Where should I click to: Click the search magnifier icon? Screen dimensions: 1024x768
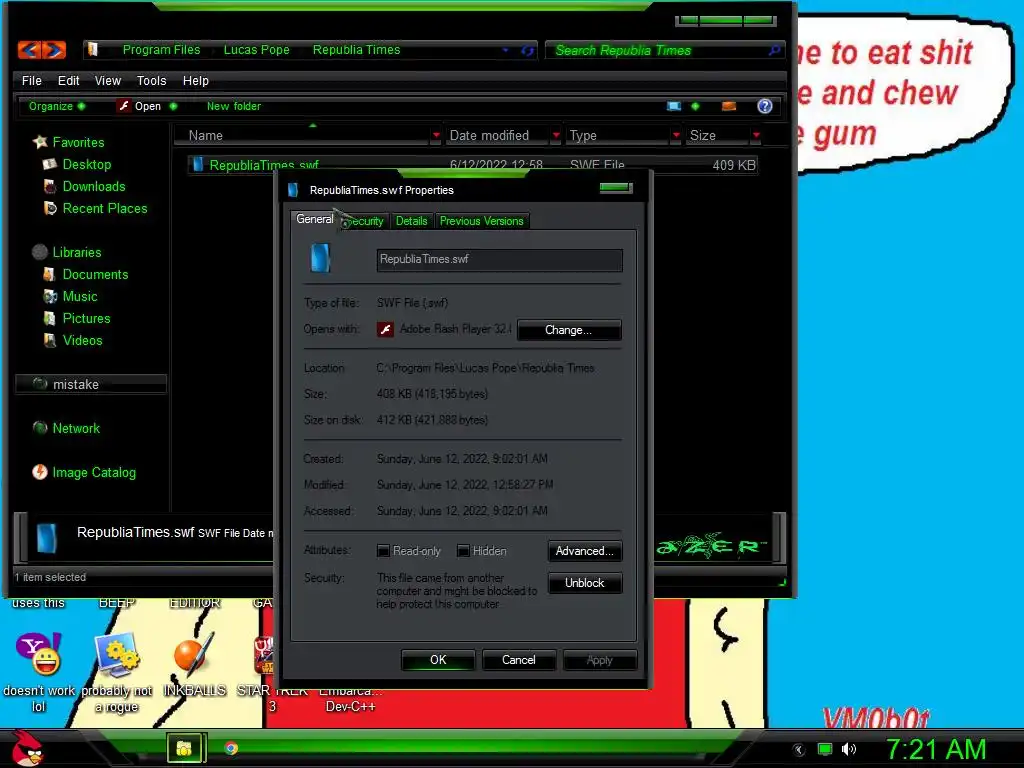[x=775, y=50]
